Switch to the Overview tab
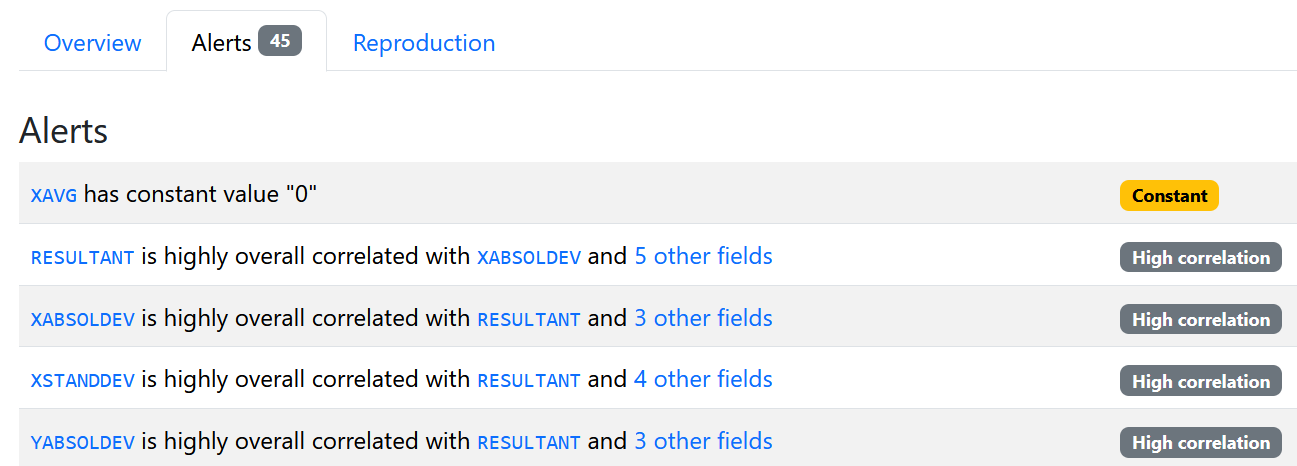 click(x=93, y=43)
